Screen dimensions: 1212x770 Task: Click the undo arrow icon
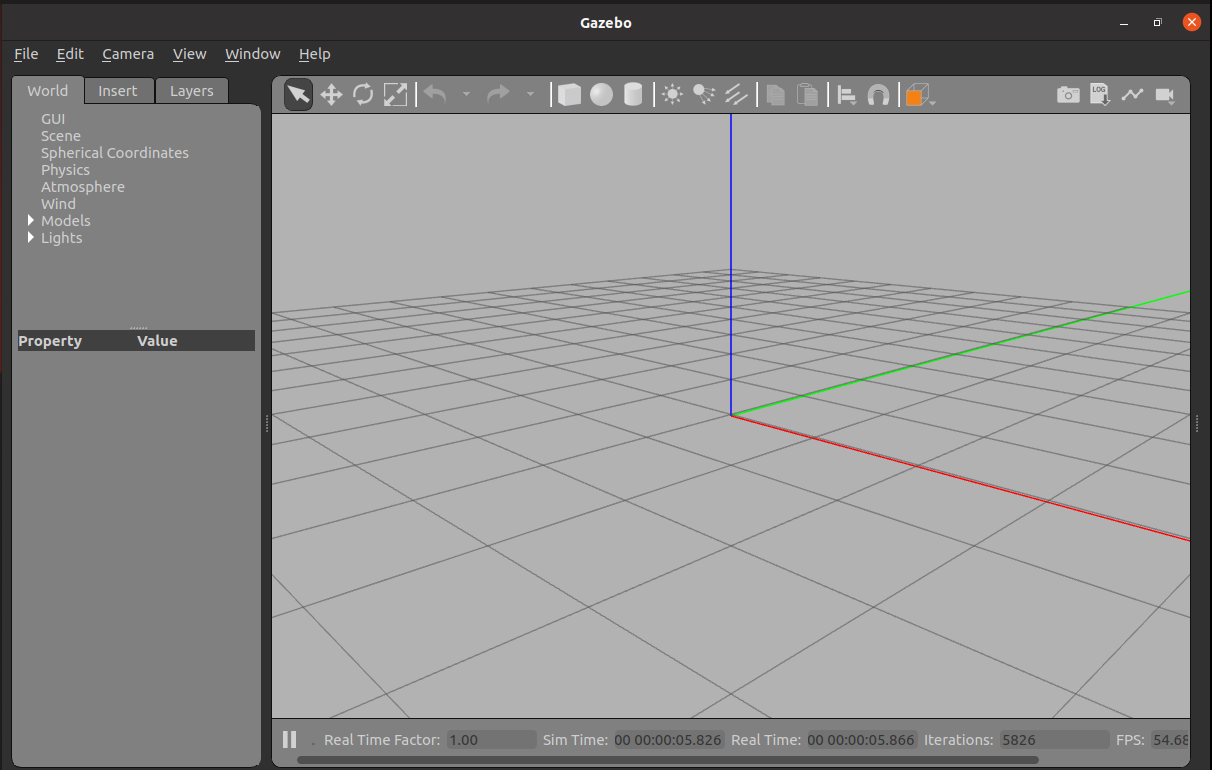(435, 95)
